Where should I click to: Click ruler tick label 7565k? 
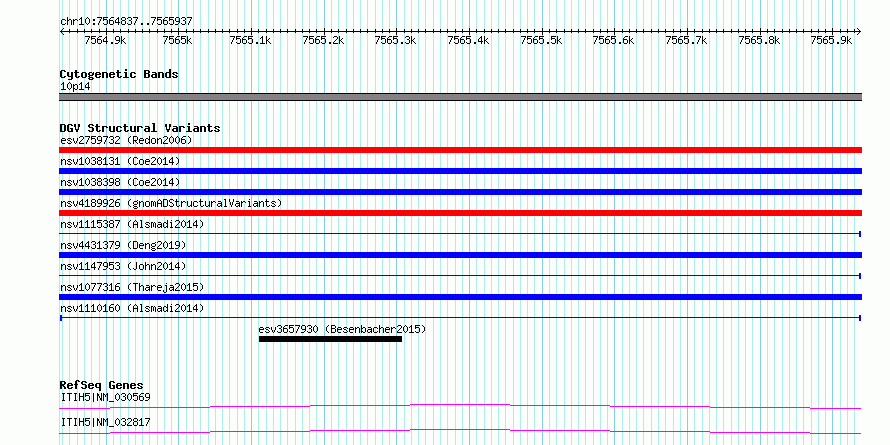pyautogui.click(x=178, y=40)
